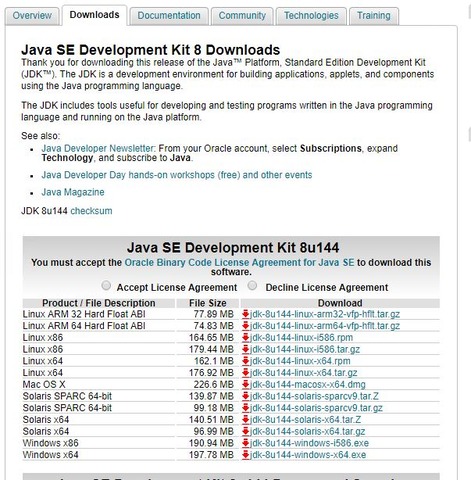The height and width of the screenshot is (480, 471).
Task: Click the Java SE Development Kit 8u144 title
Action: click(233, 248)
